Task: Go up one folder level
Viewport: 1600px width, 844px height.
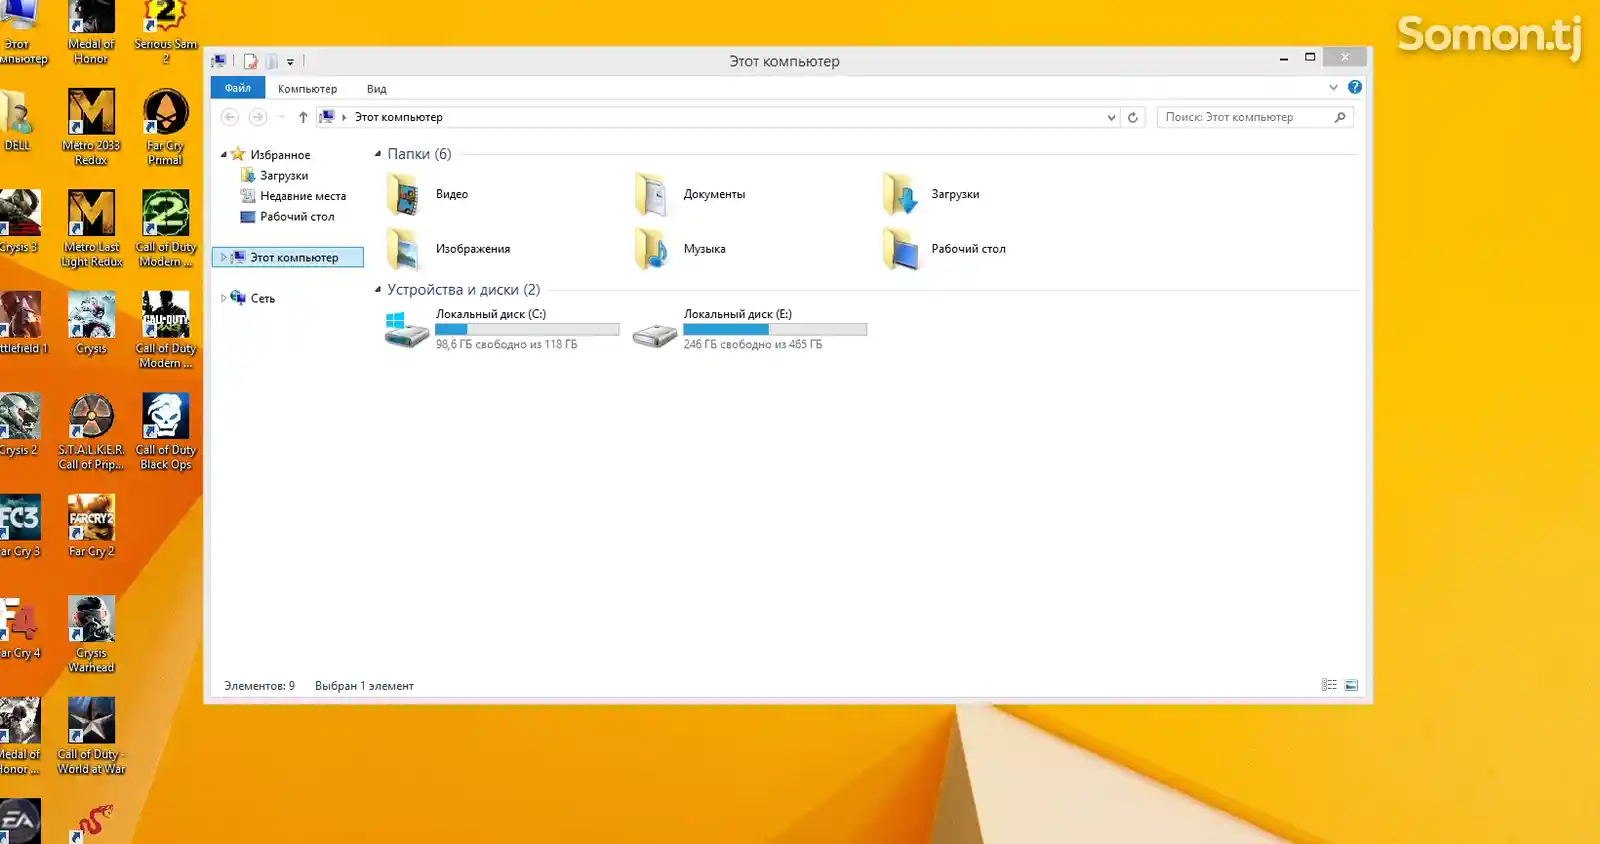Action: 303,117
